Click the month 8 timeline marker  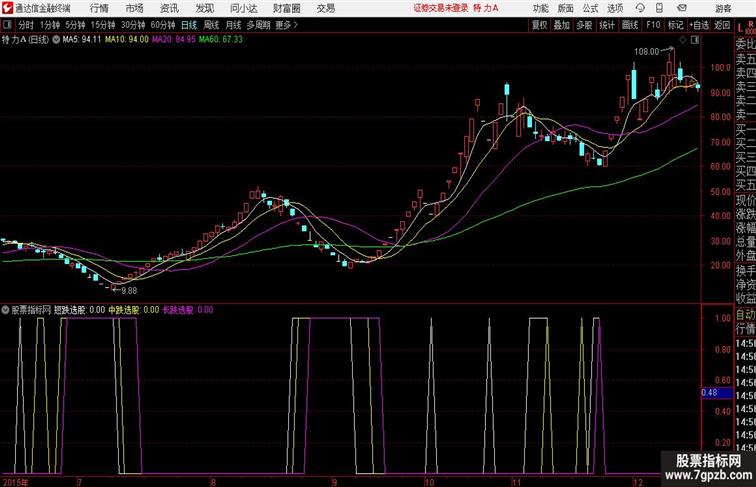click(213, 482)
